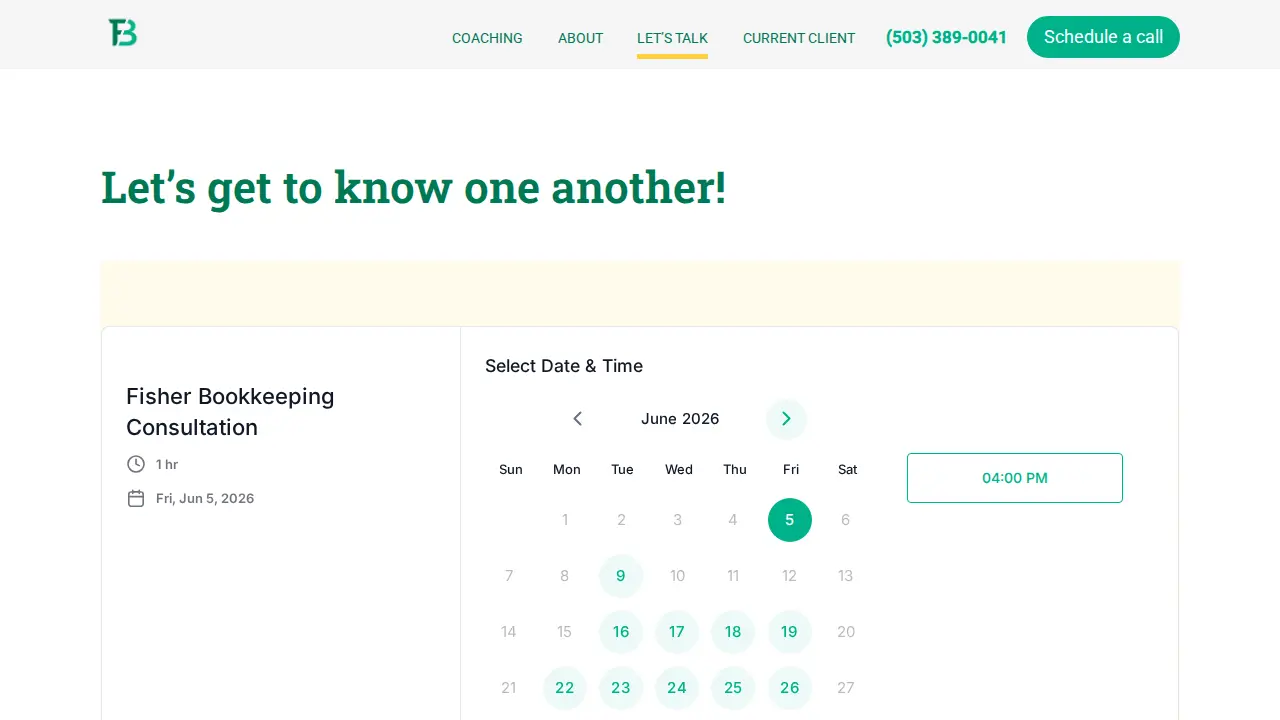This screenshot has width=1280, height=720.
Task: Select June 17 on the calendar
Action: click(x=677, y=632)
